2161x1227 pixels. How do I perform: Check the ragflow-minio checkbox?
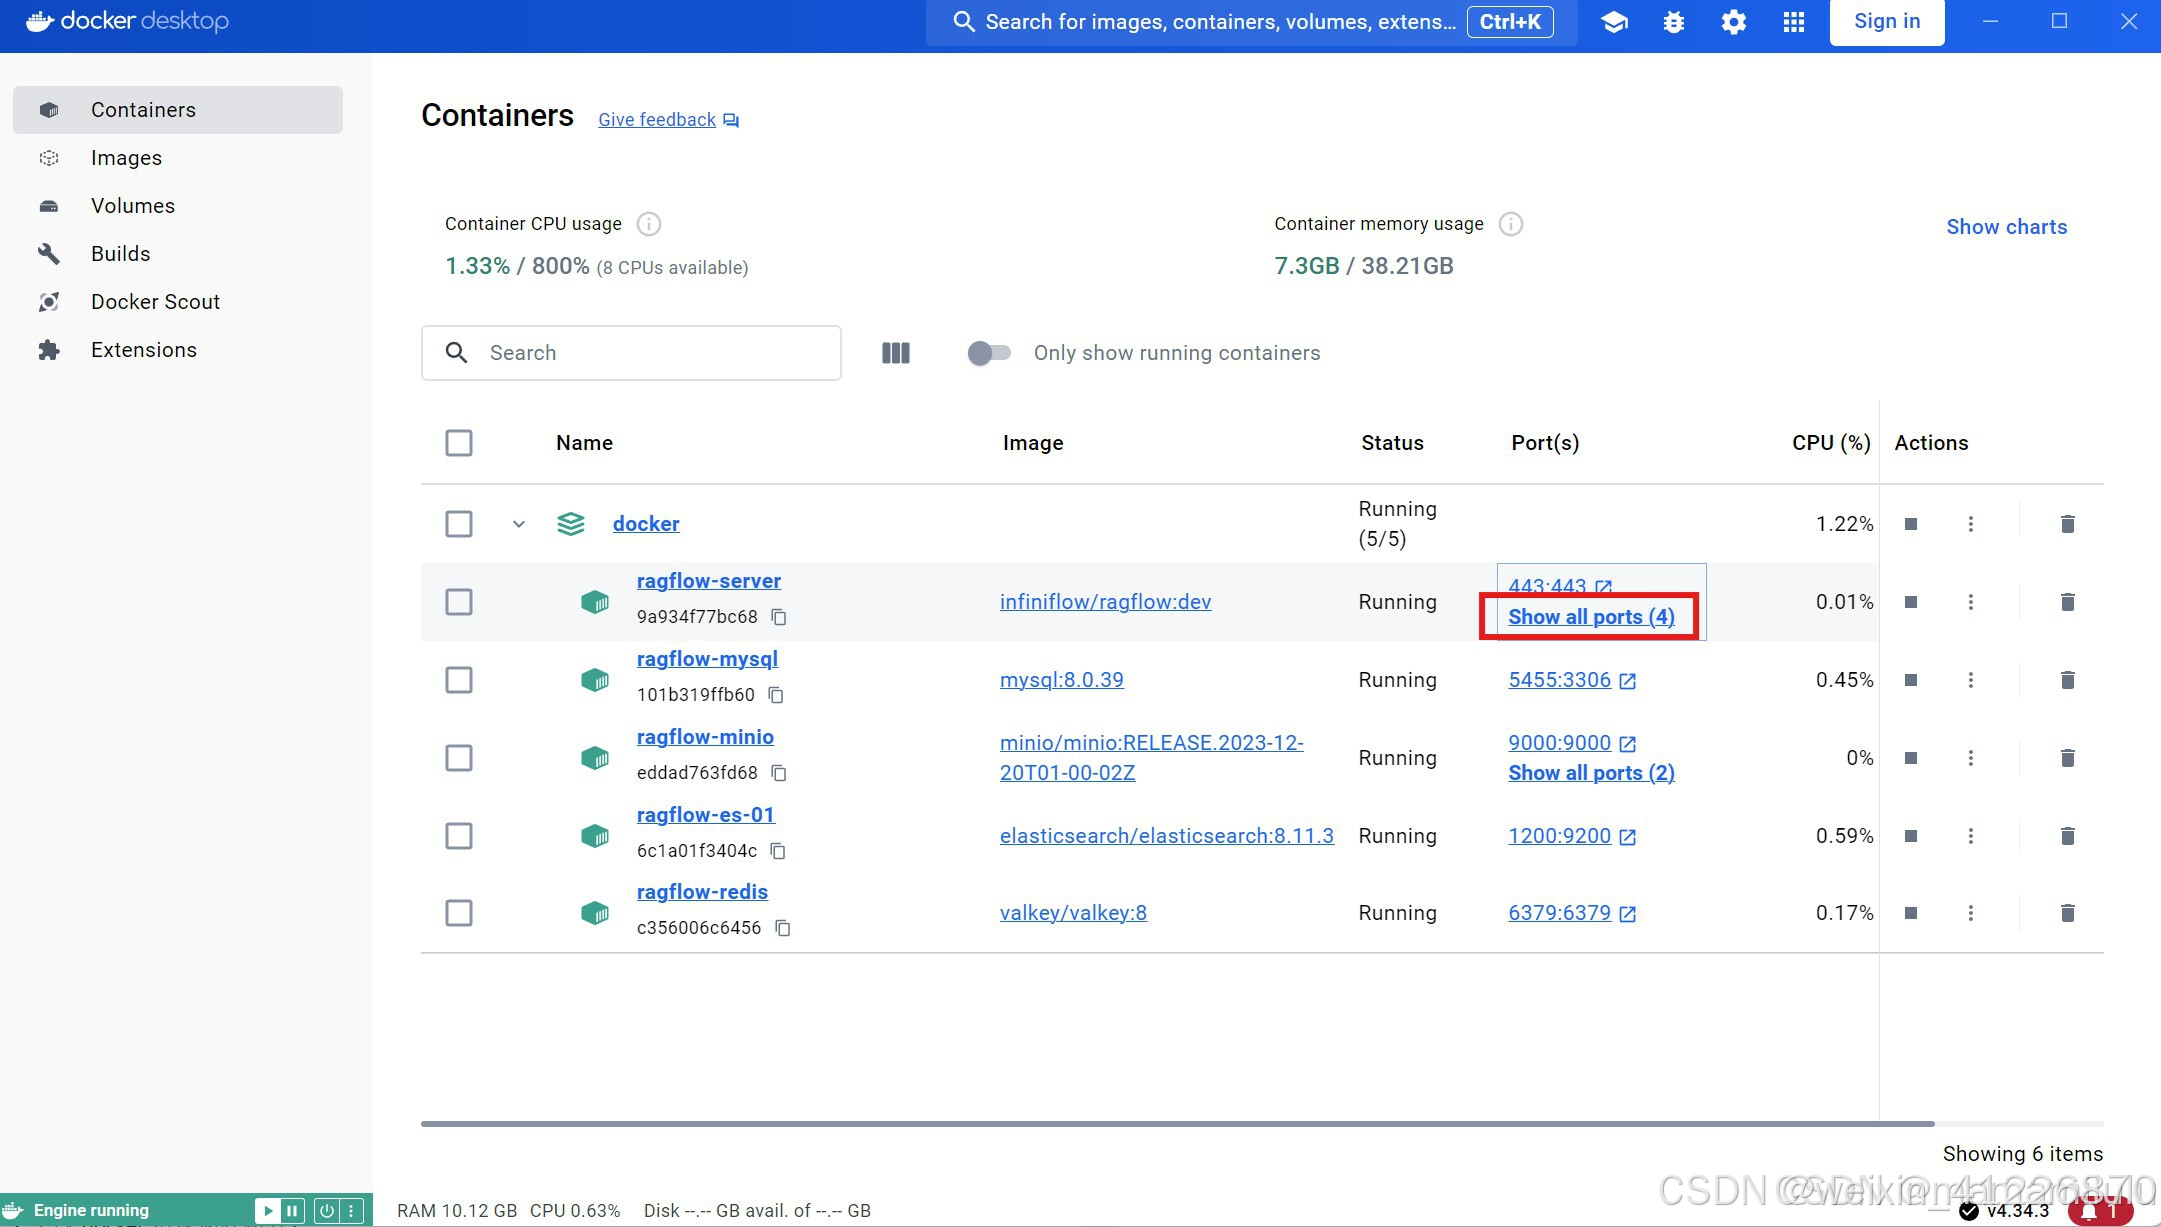(x=459, y=758)
